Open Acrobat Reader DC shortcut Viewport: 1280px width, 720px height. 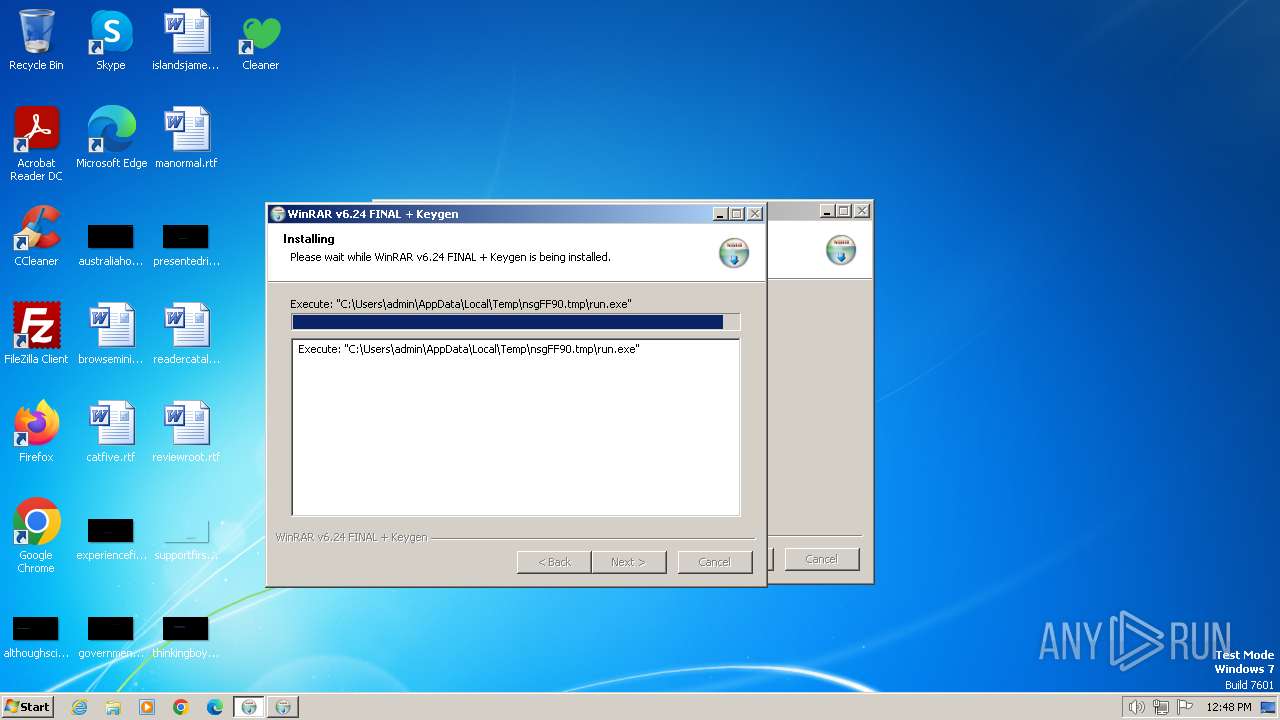(x=36, y=144)
